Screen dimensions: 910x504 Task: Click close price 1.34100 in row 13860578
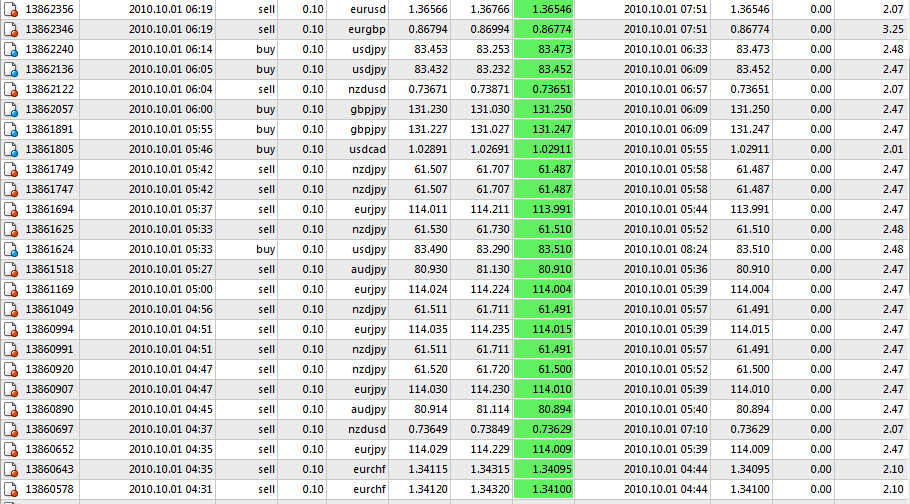click(x=750, y=489)
